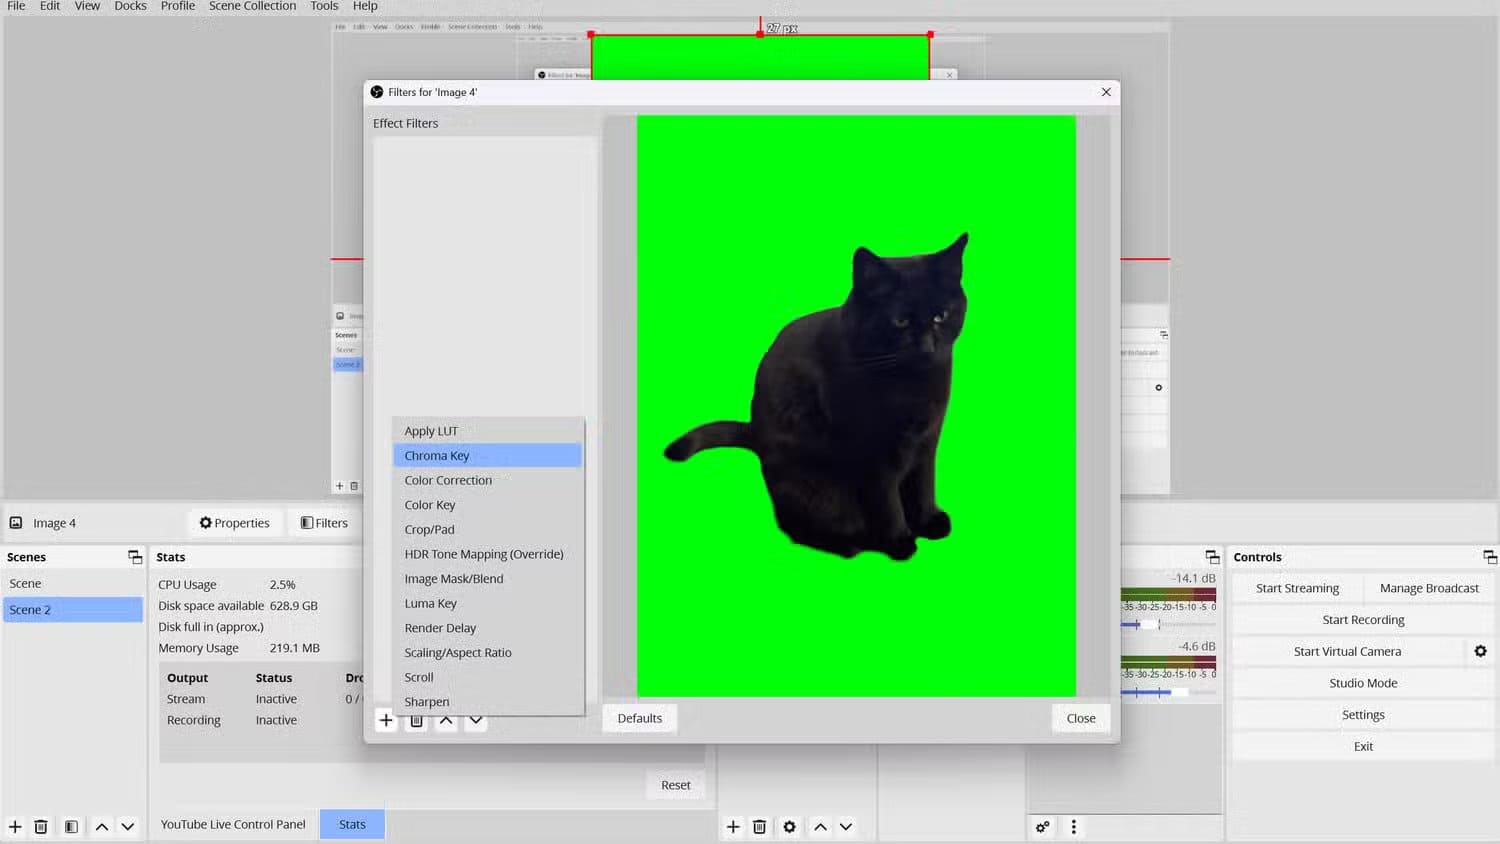The width and height of the screenshot is (1500, 844).
Task: Select Color Correction filter
Action: click(487, 480)
